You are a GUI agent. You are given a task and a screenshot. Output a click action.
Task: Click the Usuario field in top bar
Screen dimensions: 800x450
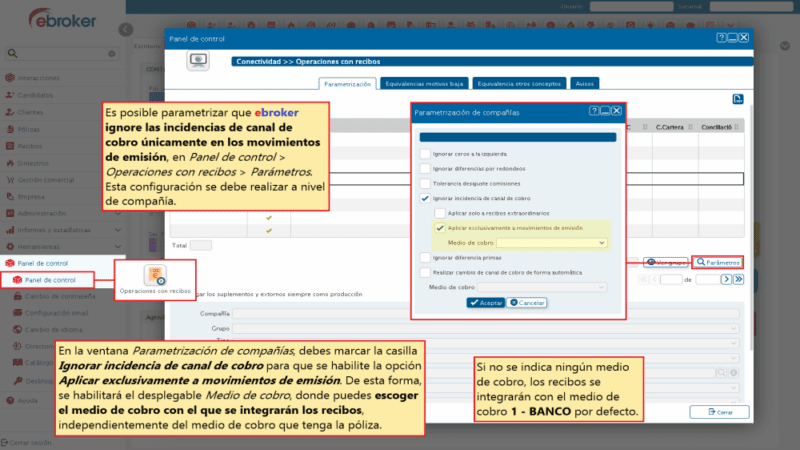tap(631, 7)
